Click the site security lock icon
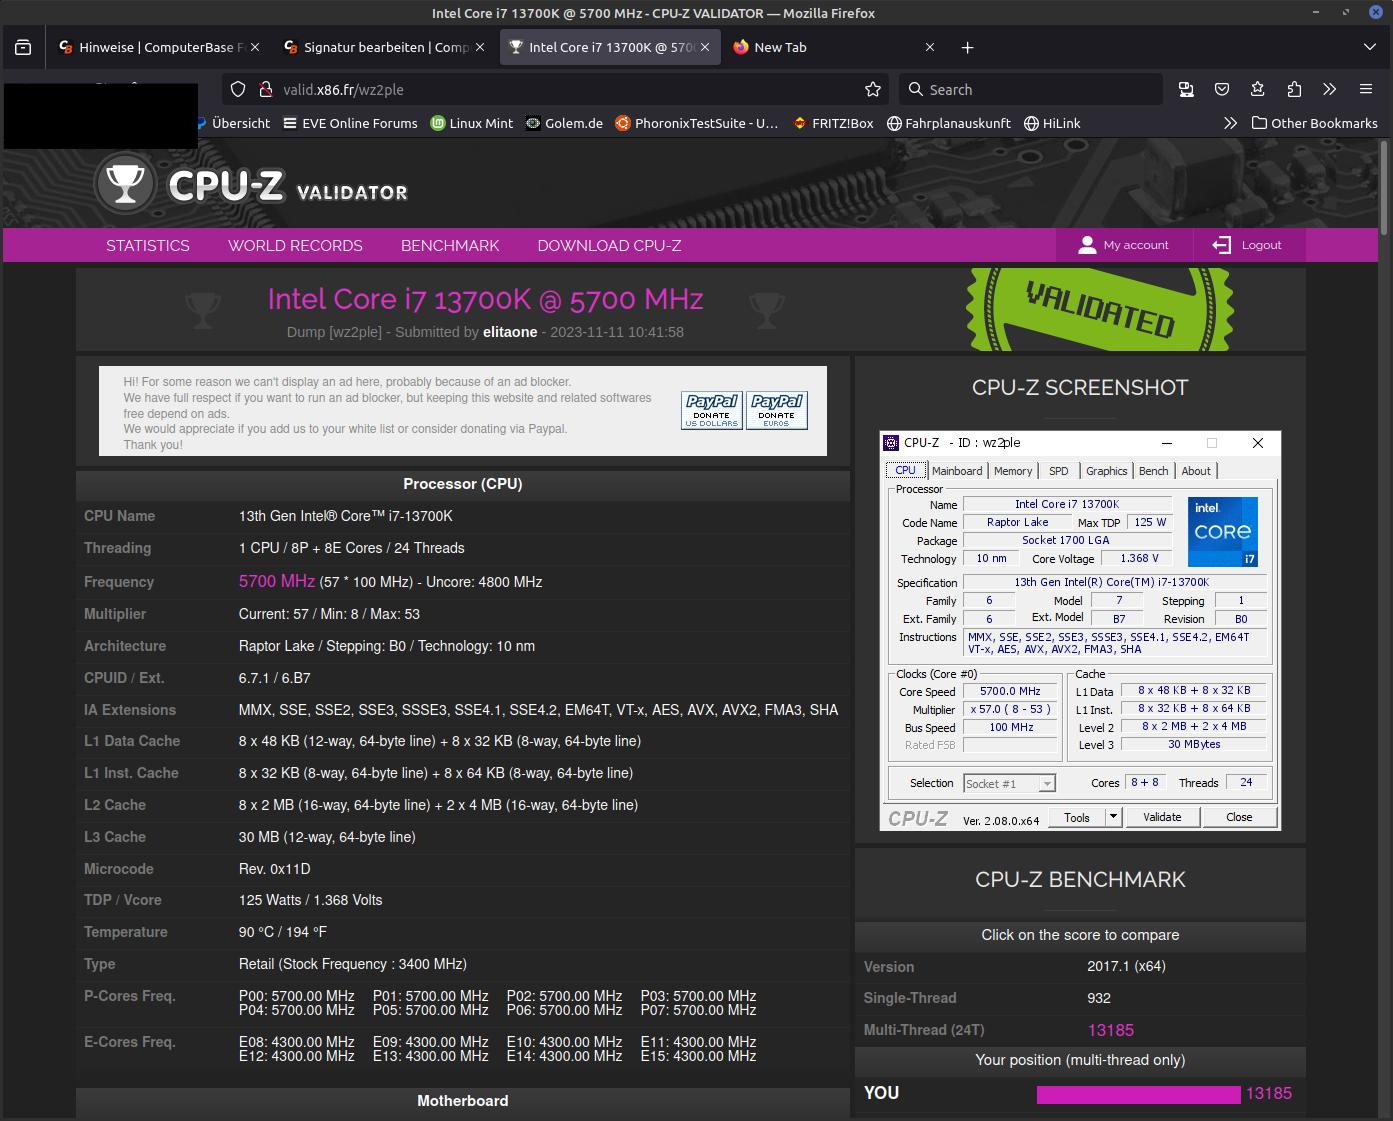 (265, 89)
